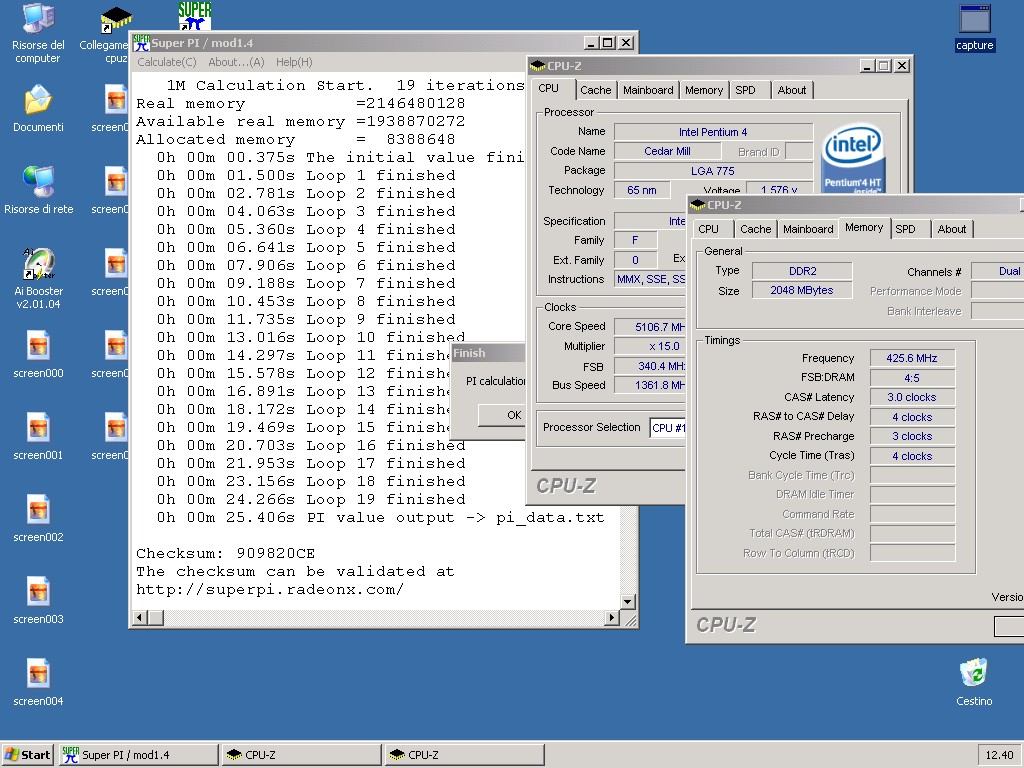Open the Calculate(C) menu in Super PI

pos(167,62)
